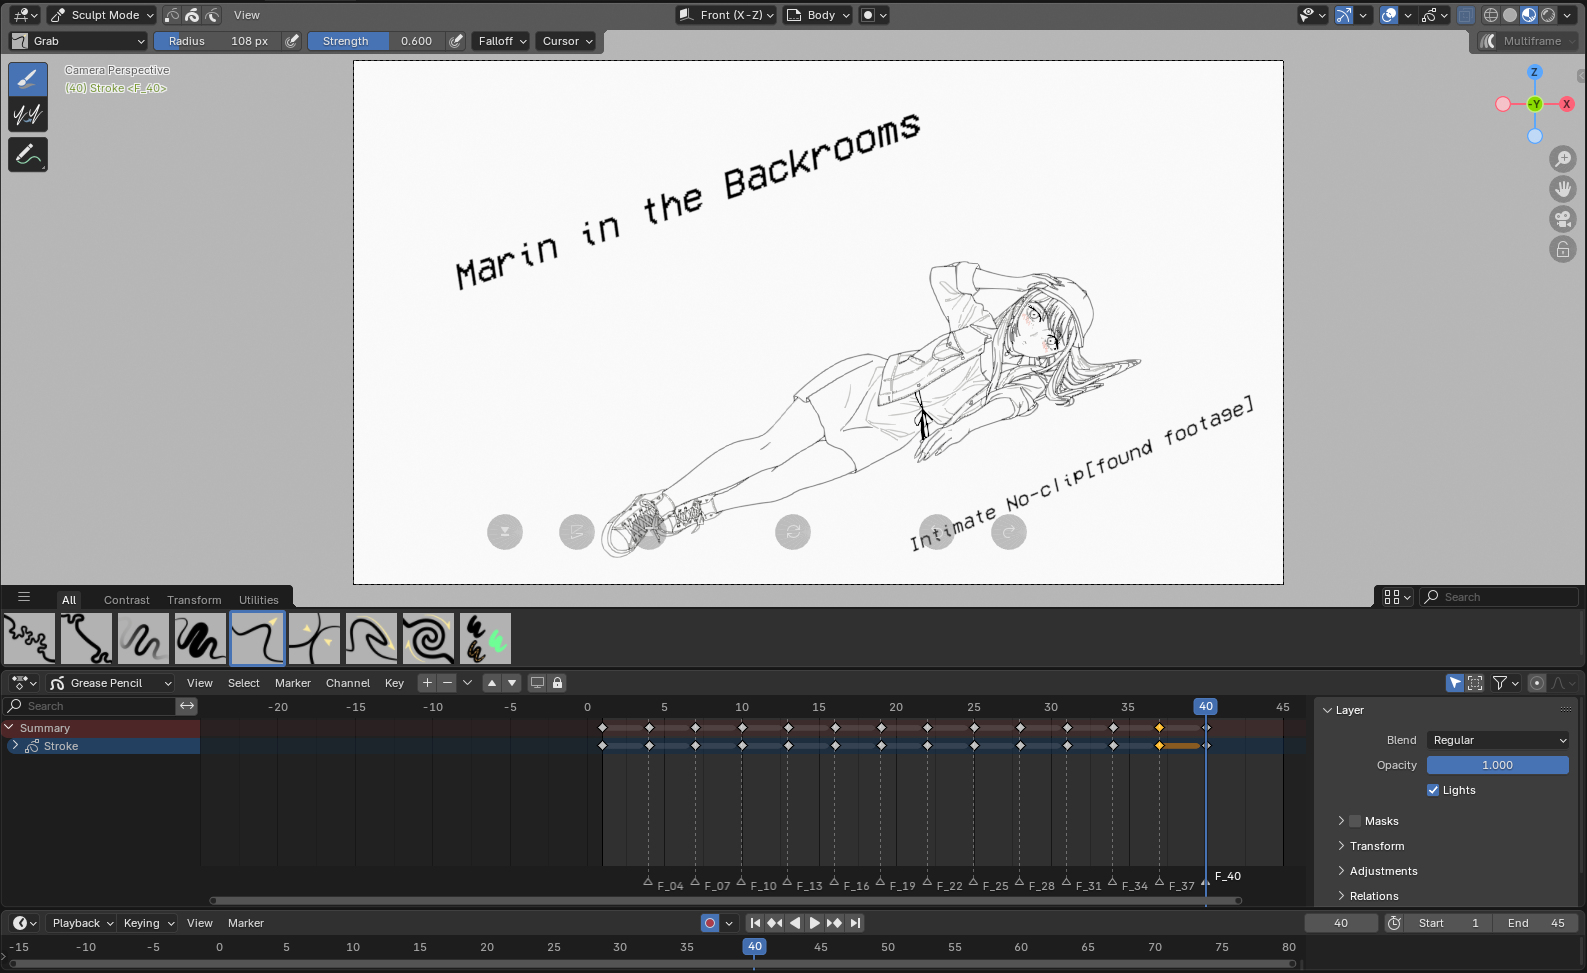
Task: Click the first selection mask mode icon
Action: [x=172, y=15]
